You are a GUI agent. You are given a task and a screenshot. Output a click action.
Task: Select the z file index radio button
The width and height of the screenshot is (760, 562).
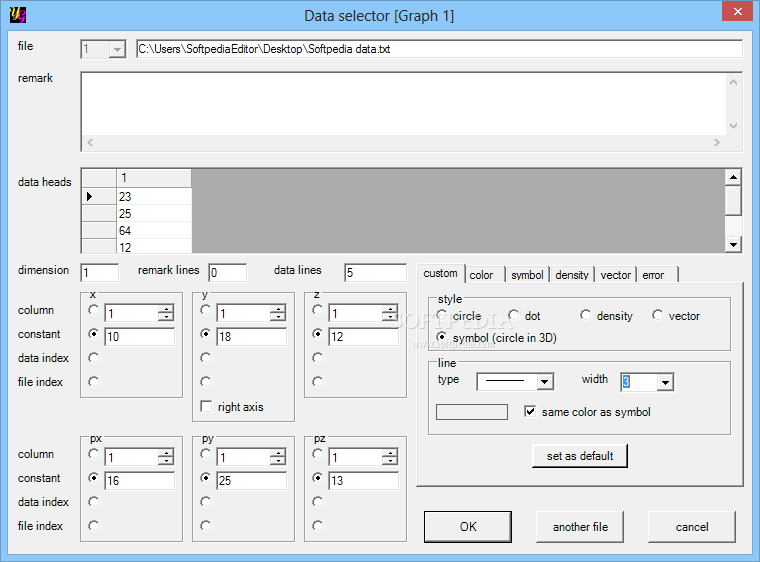click(x=317, y=382)
